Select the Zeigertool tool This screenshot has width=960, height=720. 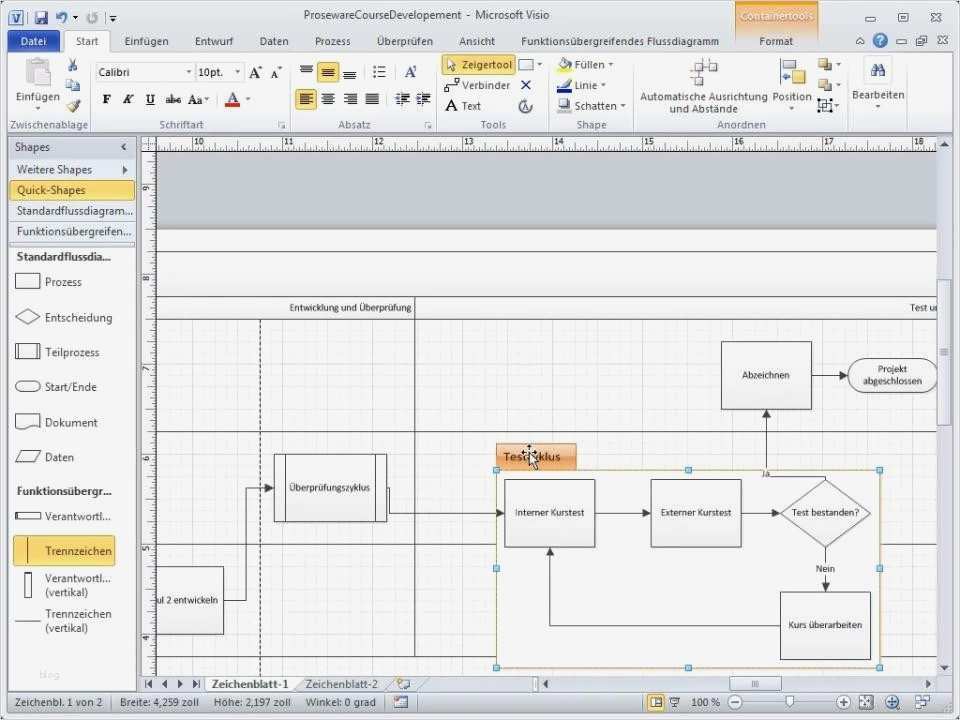(x=479, y=64)
